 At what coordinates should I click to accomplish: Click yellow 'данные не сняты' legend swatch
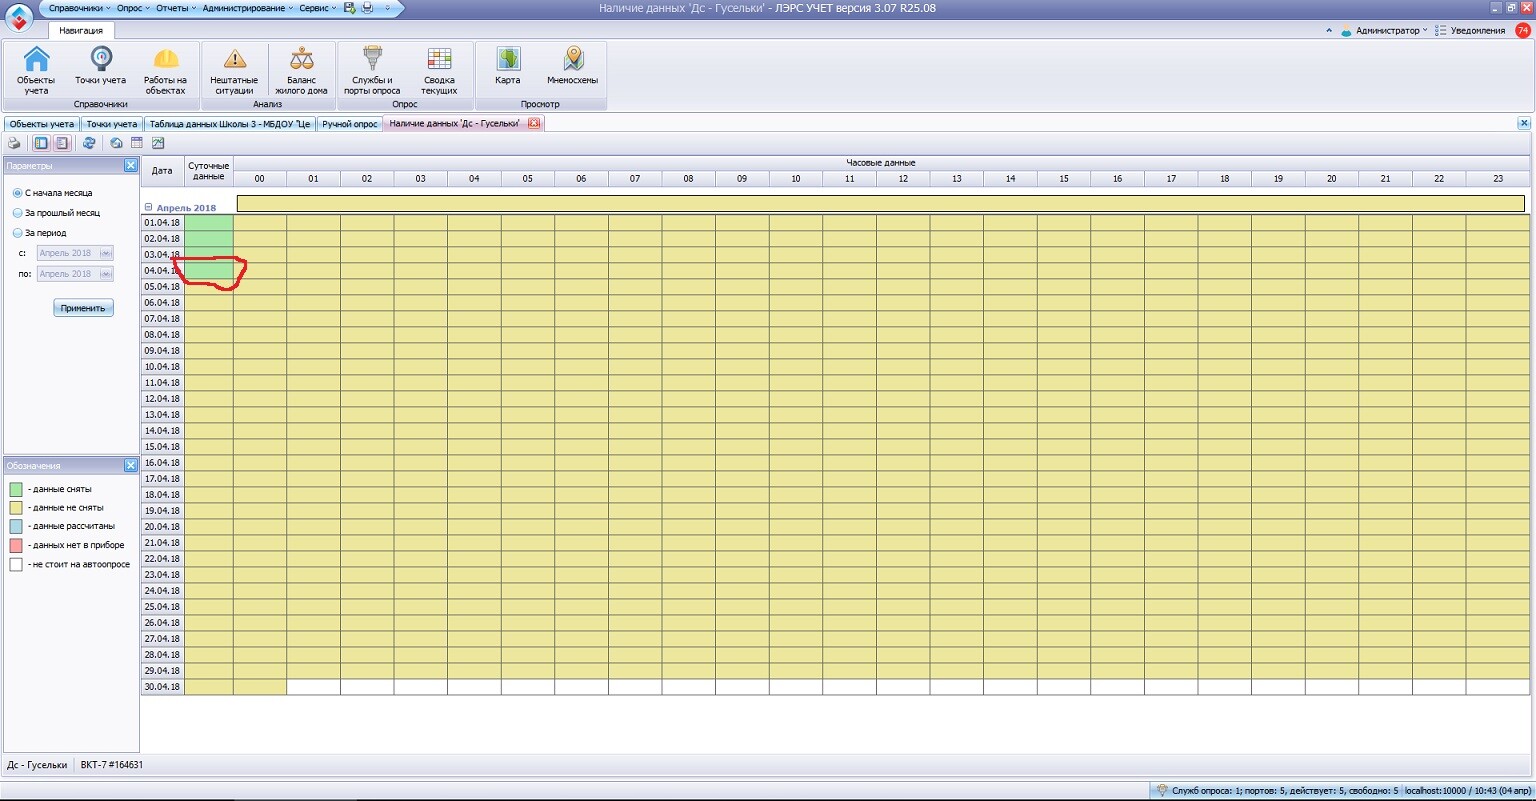click(x=16, y=508)
